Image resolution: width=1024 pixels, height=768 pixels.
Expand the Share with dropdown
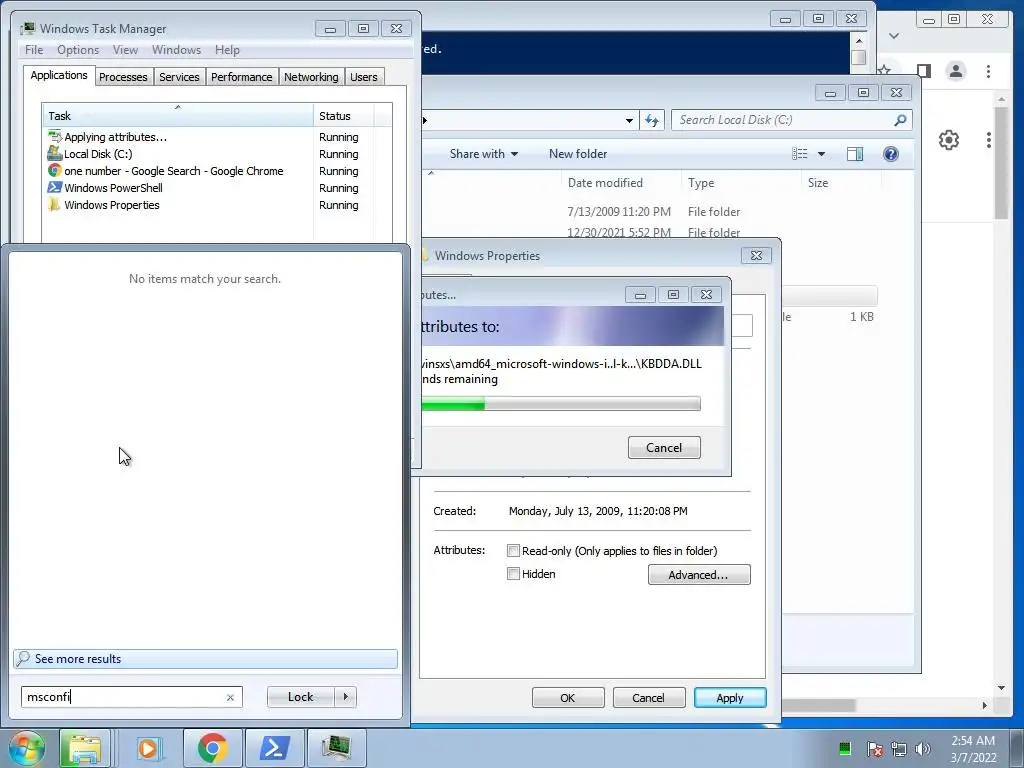[x=484, y=154]
